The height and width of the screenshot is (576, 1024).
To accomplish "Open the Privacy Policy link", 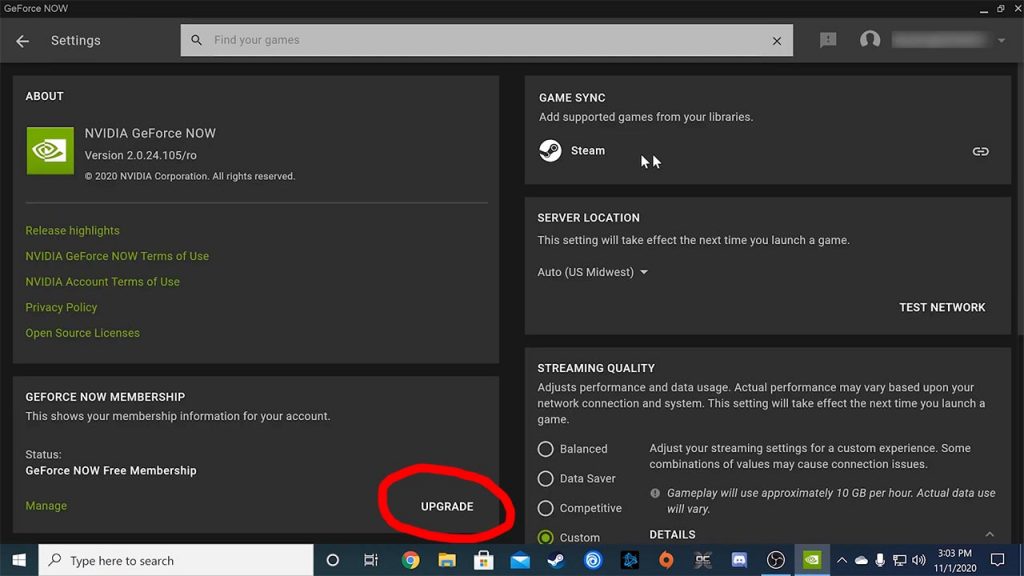I will coord(61,307).
